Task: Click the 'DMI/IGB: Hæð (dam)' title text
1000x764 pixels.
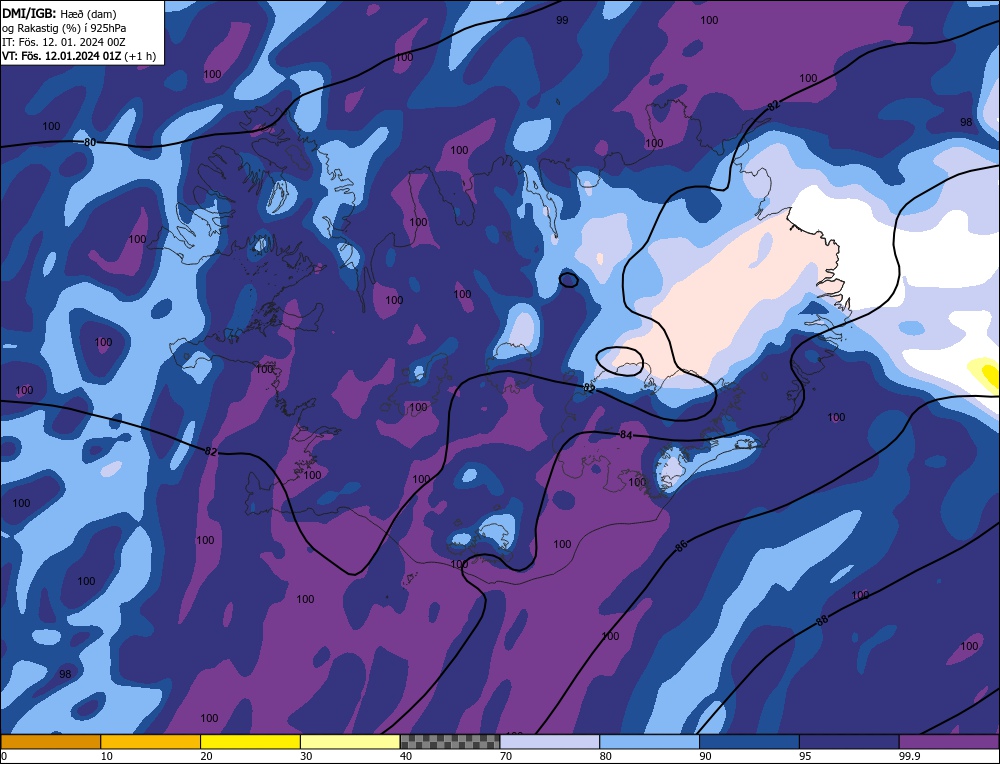Action: point(59,13)
